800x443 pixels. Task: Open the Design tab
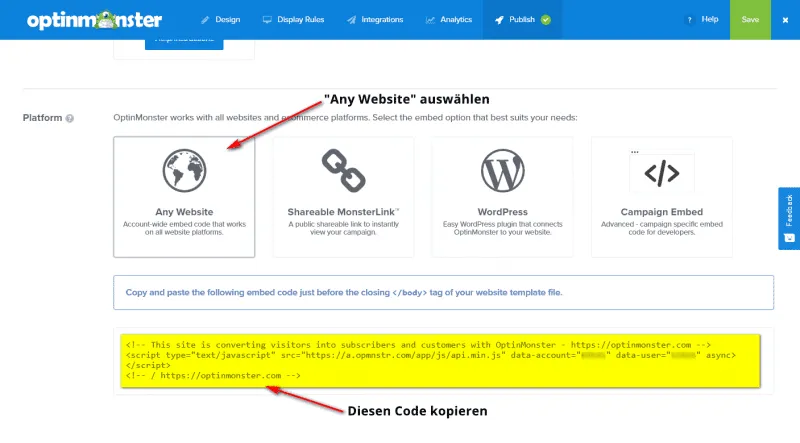coord(220,19)
